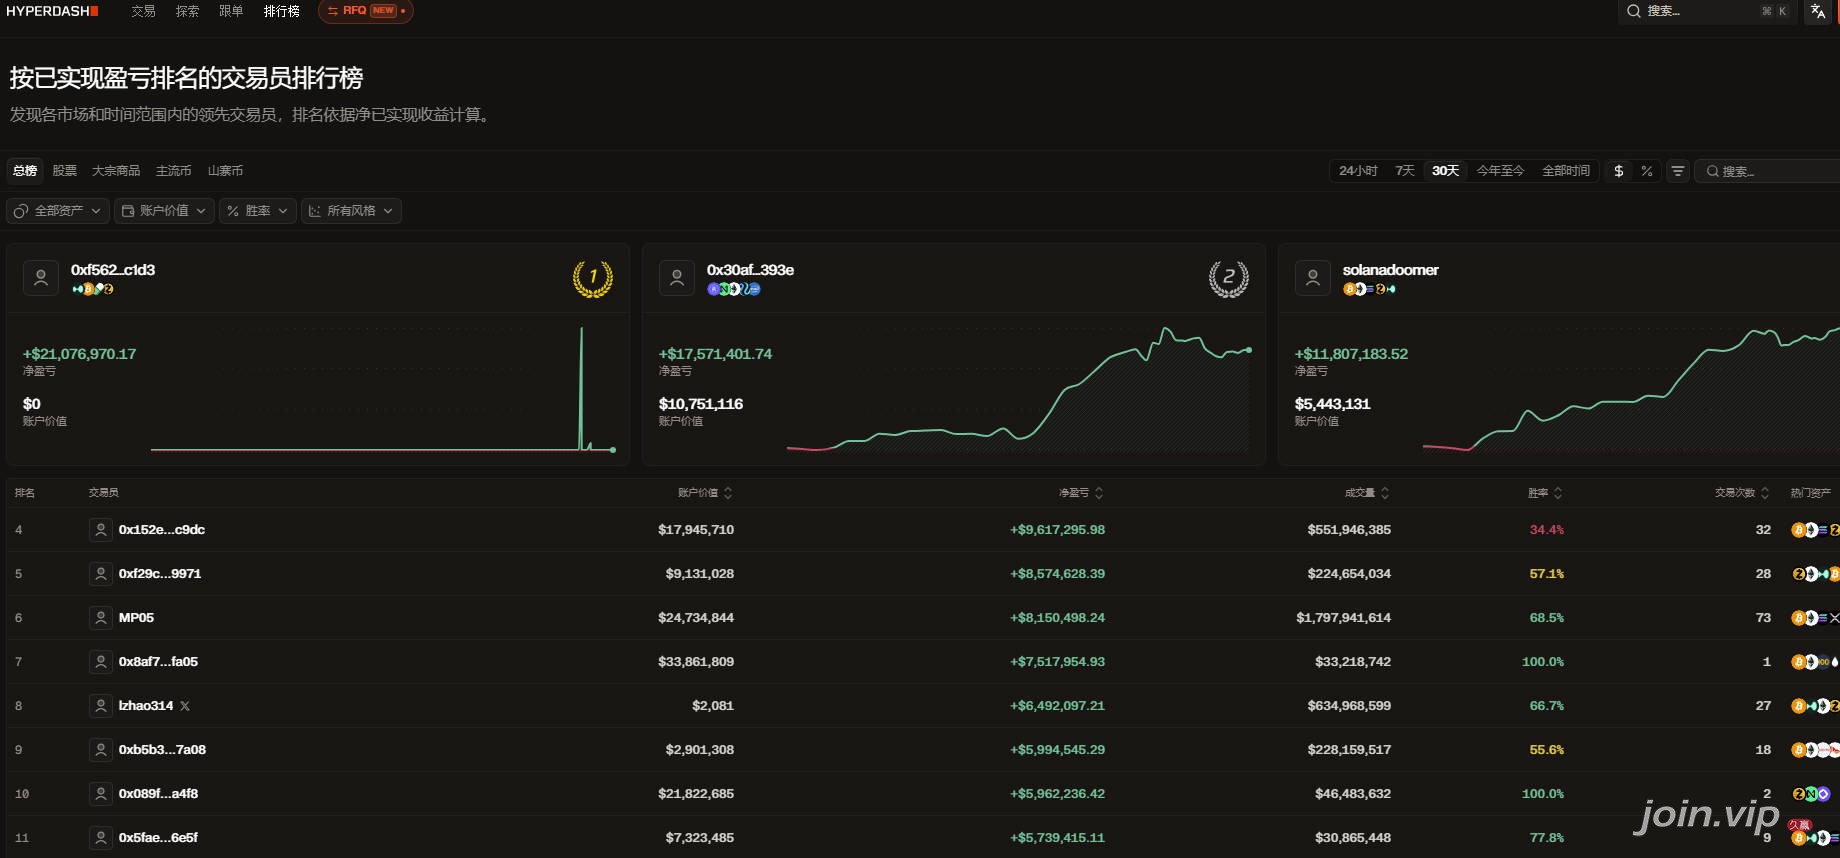
Task: Click avatar icon in 0x152e...c9dc row
Action: click(x=101, y=530)
